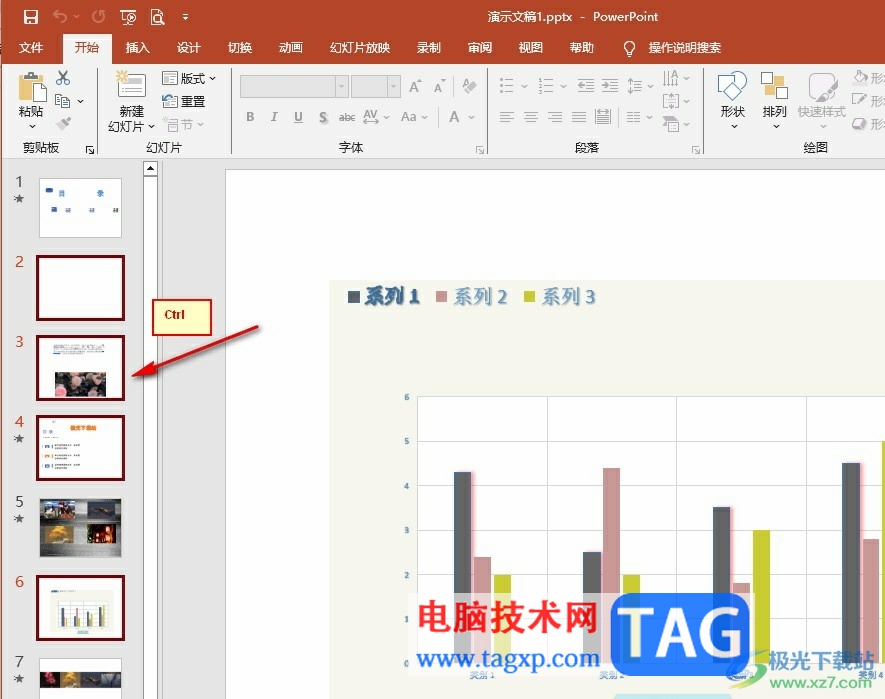Click the increase indent icon

pos(610,86)
